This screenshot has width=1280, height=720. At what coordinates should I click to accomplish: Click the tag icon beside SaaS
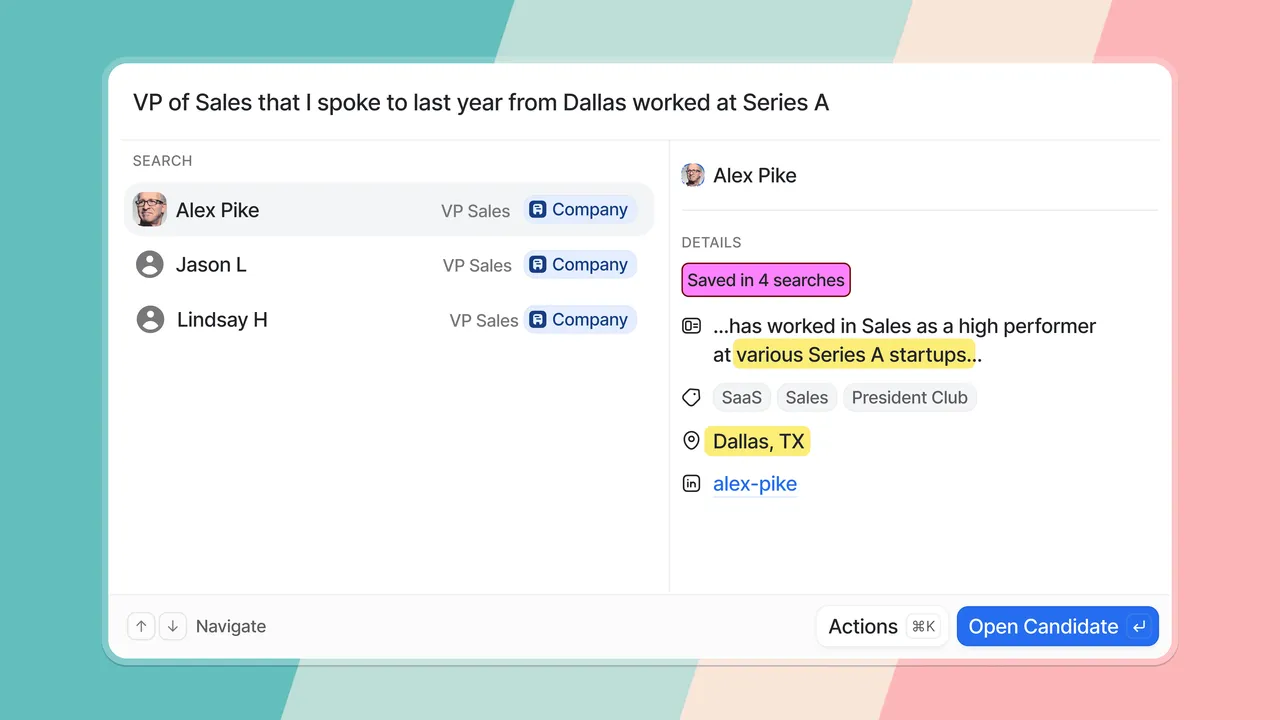coord(691,397)
